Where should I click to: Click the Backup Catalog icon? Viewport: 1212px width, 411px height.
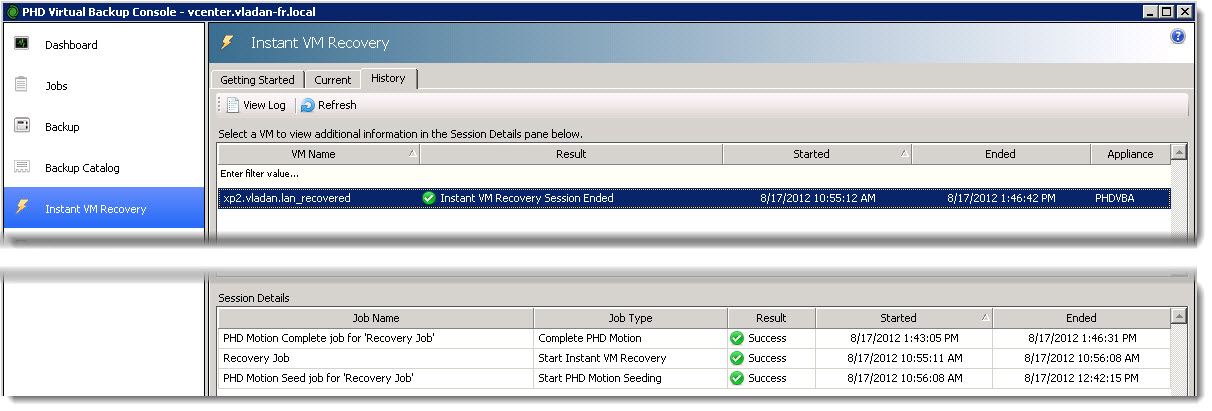(x=21, y=167)
